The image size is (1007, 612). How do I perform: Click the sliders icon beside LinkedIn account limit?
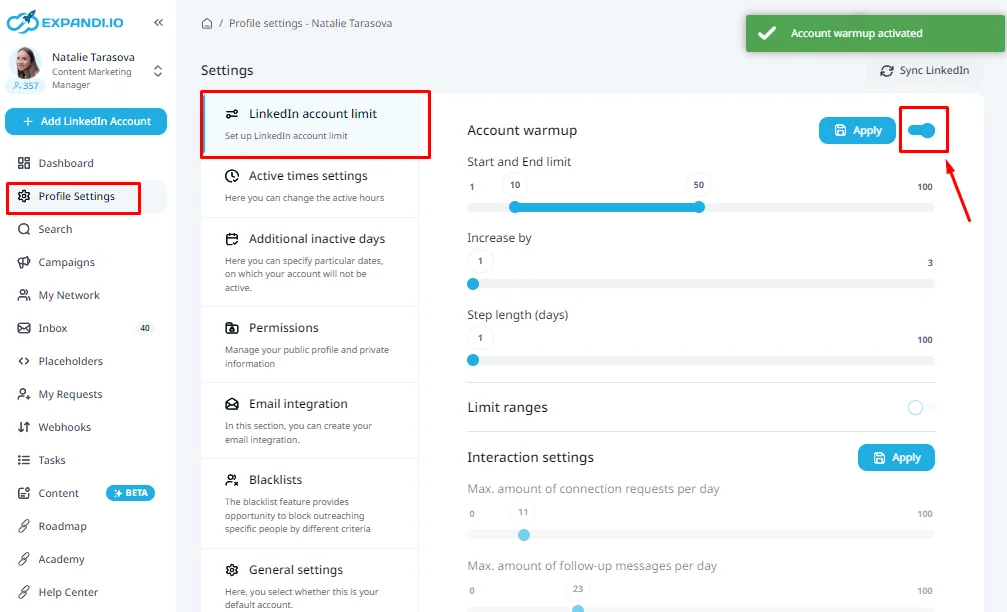coord(232,114)
